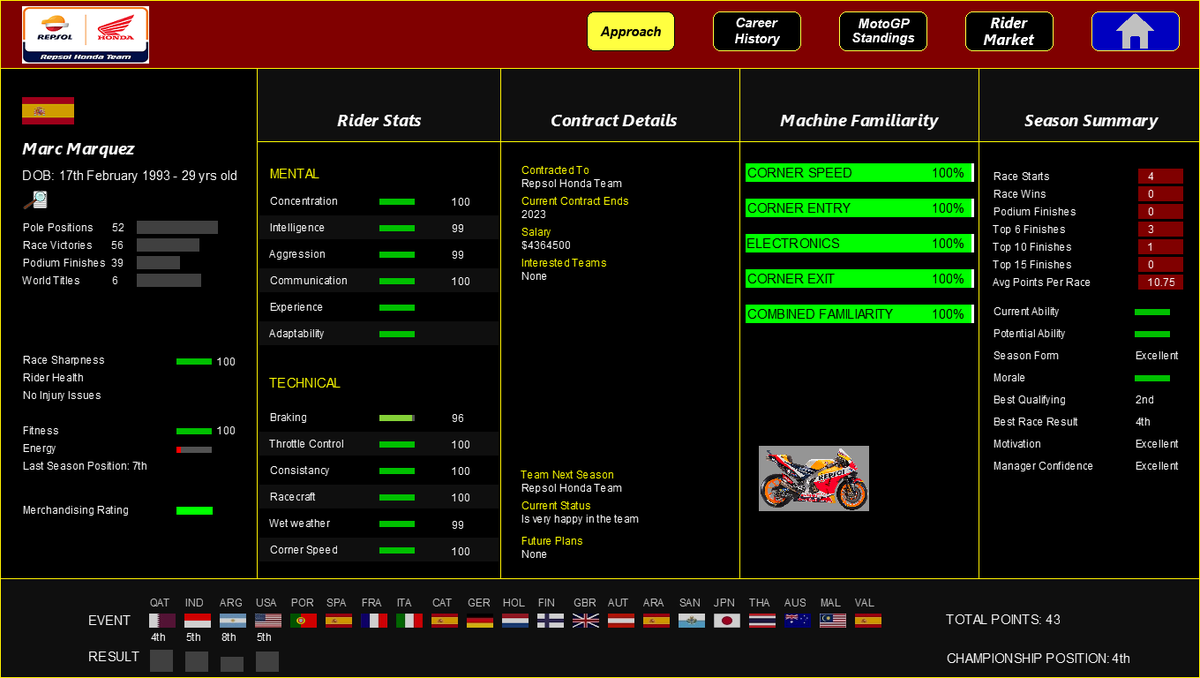Click the salary value $4364500
The image size is (1200, 678).
pos(546,245)
